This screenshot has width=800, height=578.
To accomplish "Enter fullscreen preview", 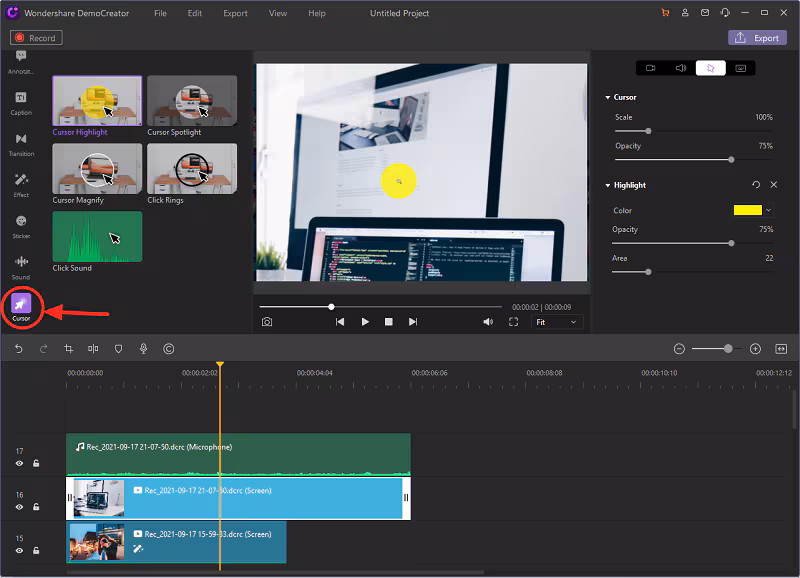I will pyautogui.click(x=514, y=322).
